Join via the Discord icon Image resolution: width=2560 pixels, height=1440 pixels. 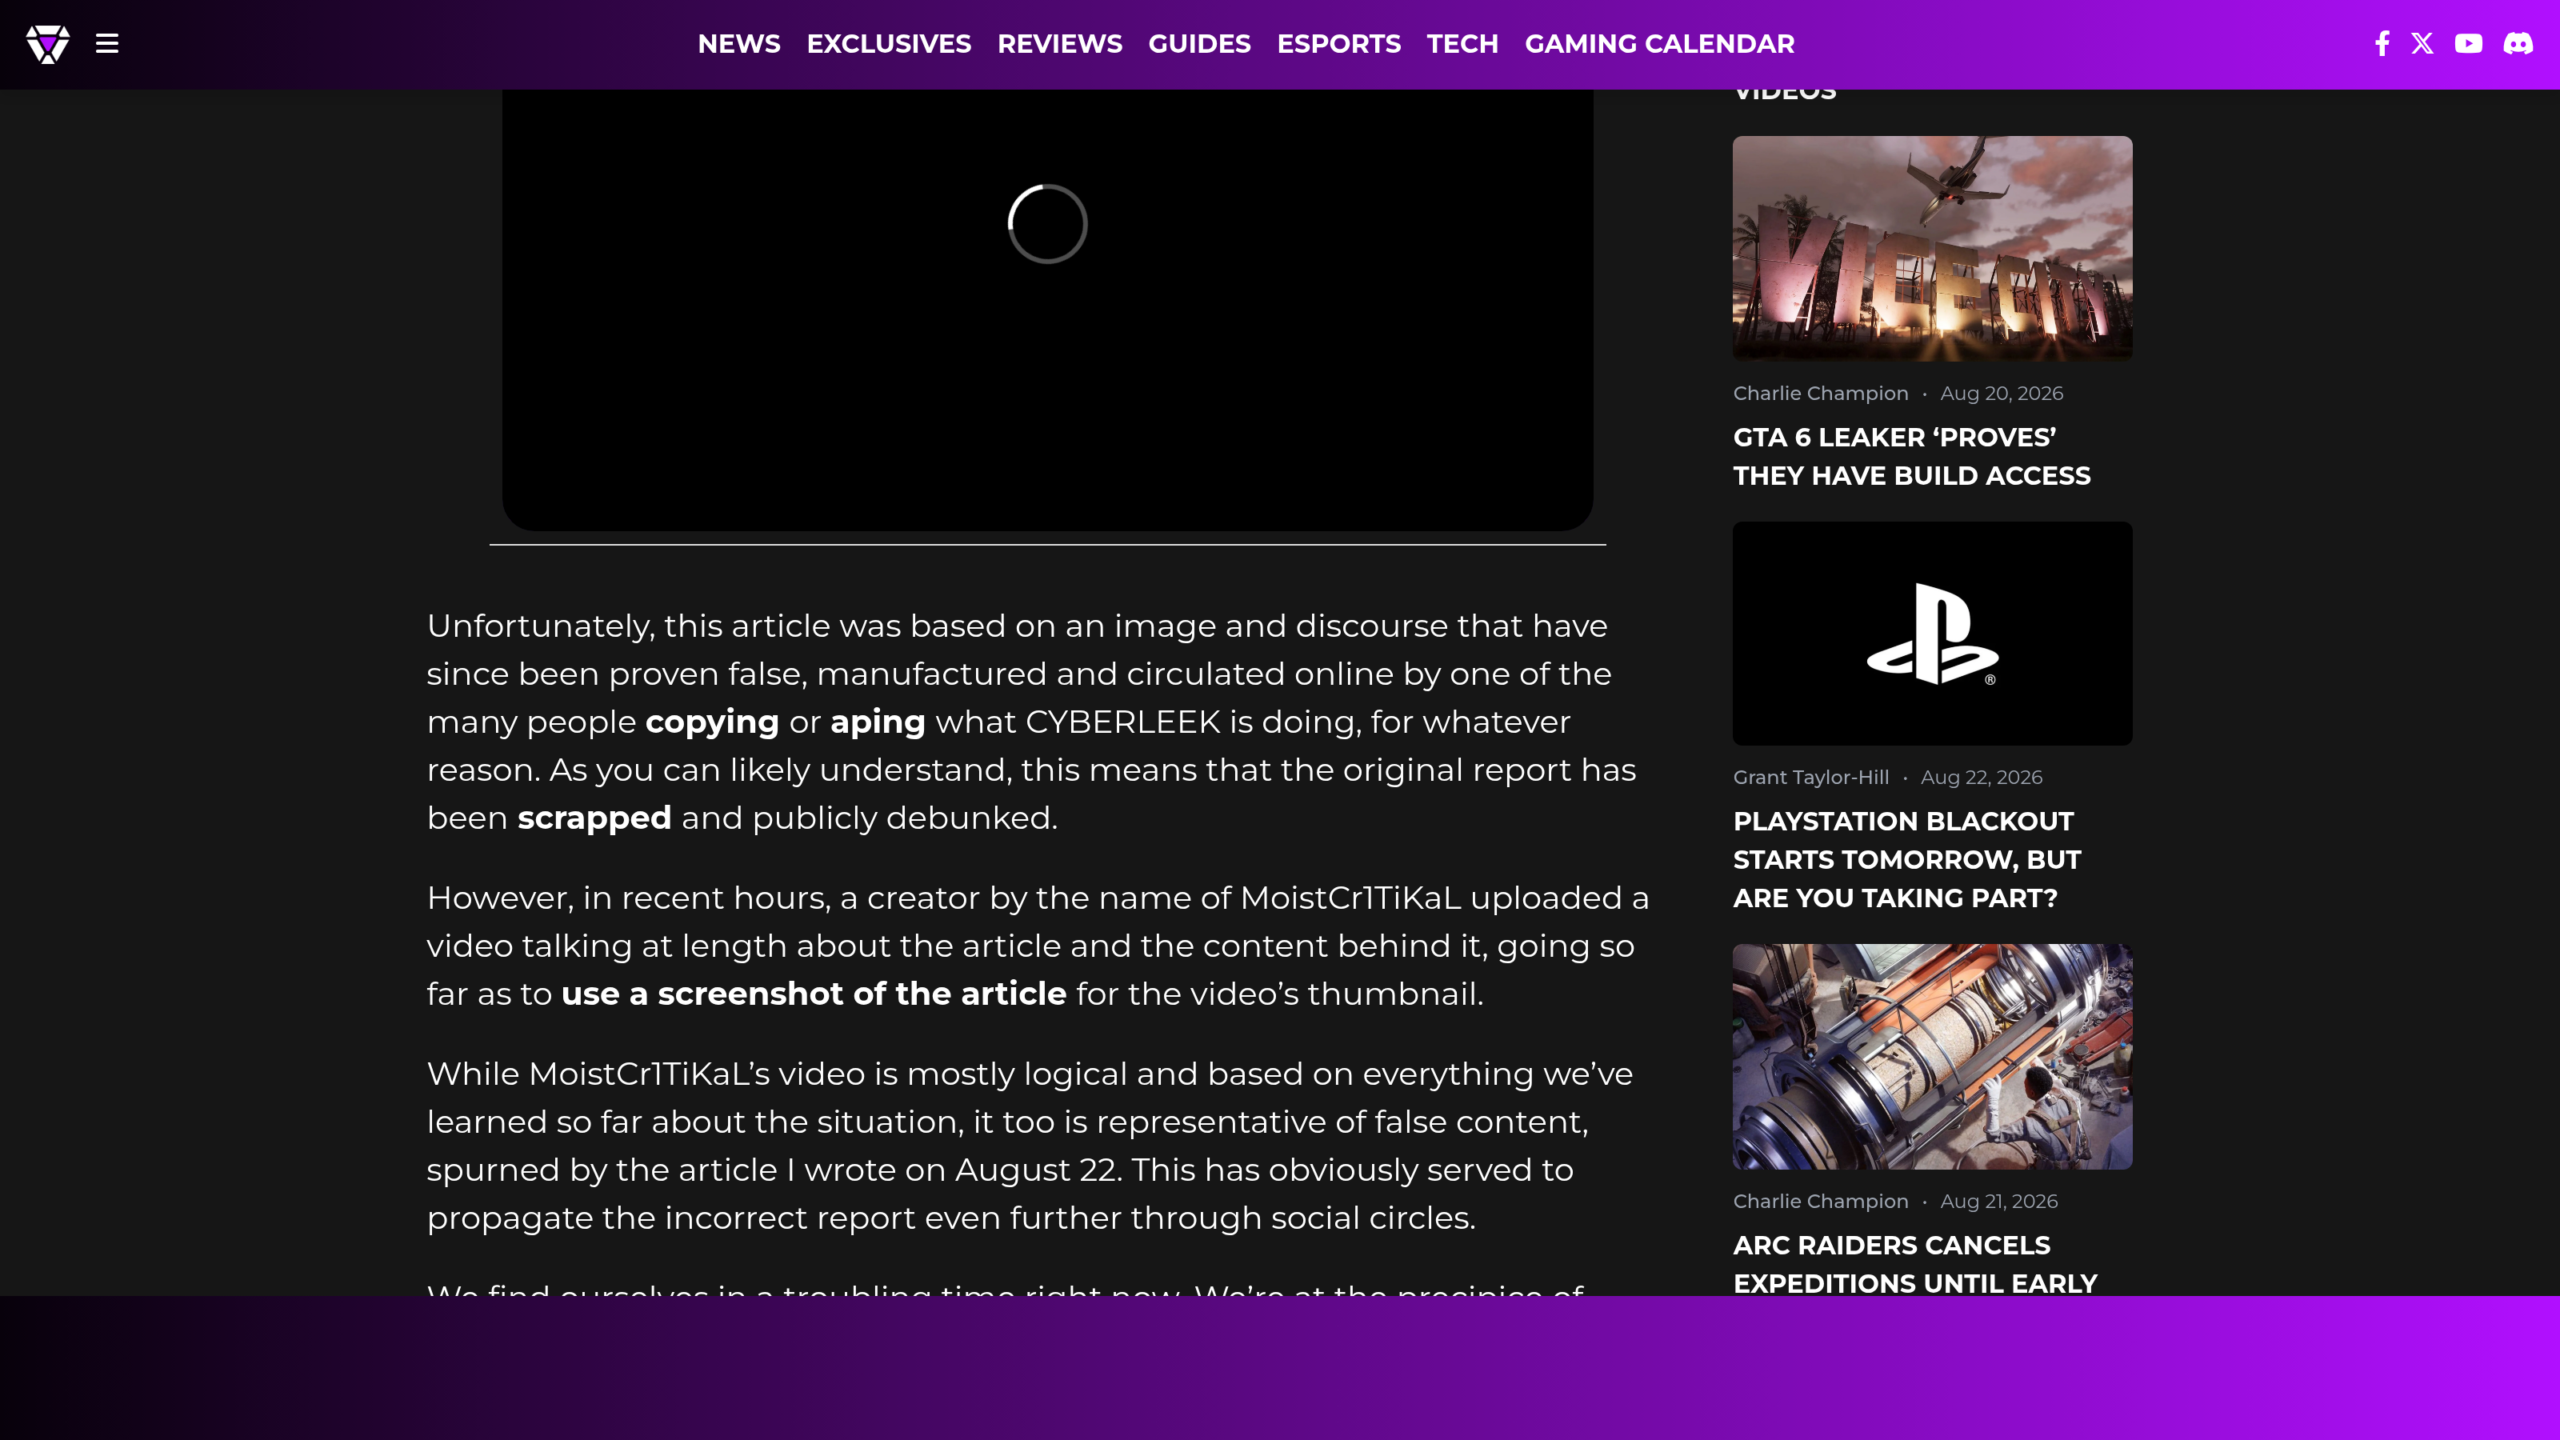coord(2518,44)
